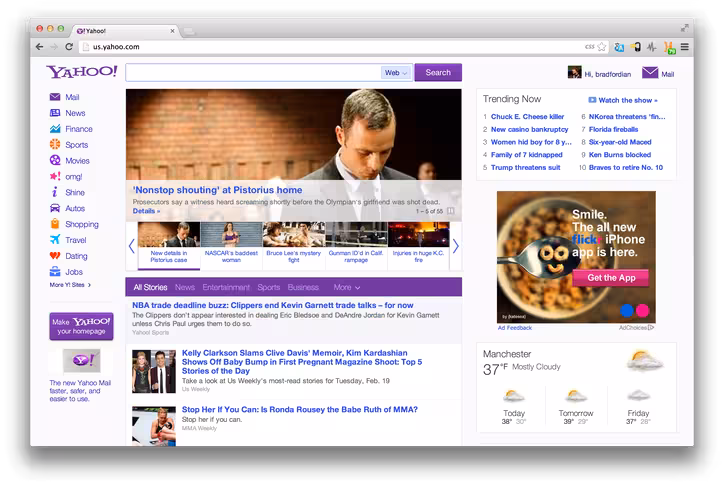This screenshot has width=724, height=488.
Task: Click the css extension icon in address bar
Action: 590,47
